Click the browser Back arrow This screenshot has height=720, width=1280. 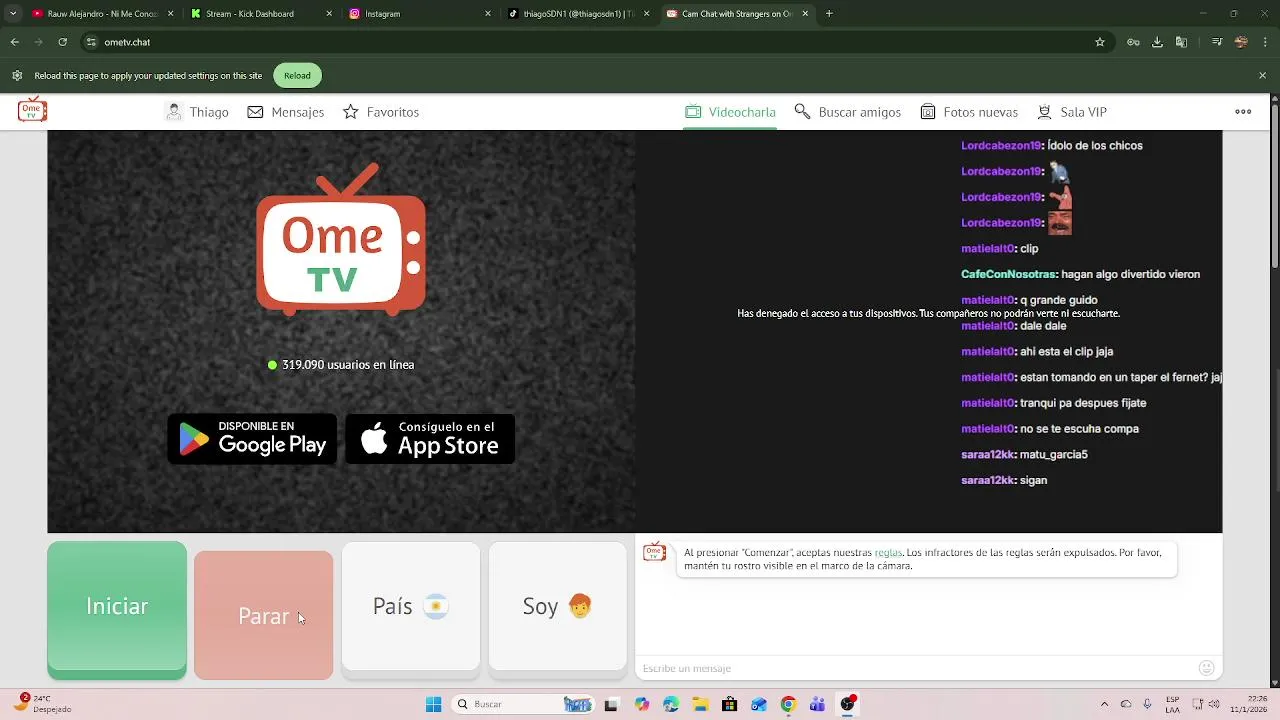click(14, 42)
